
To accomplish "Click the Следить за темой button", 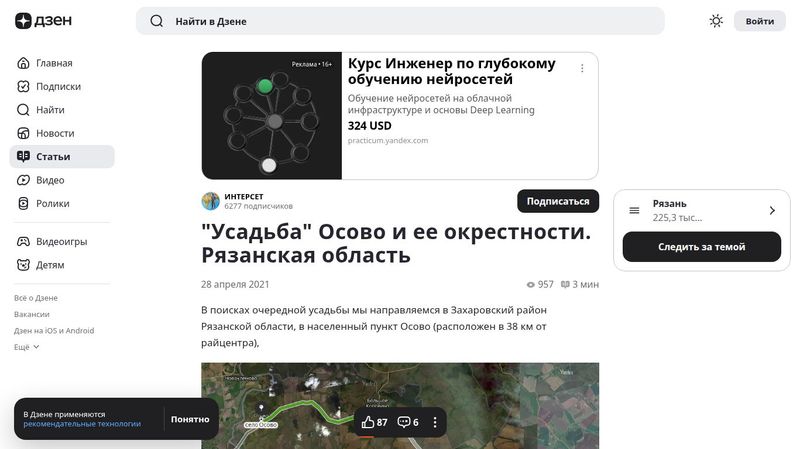I will point(702,247).
